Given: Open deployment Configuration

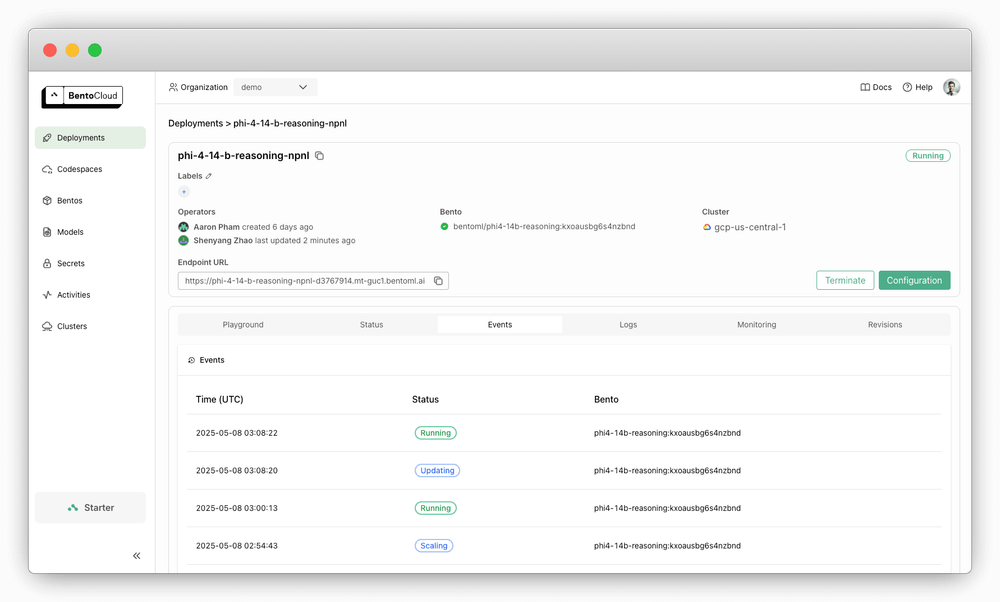Looking at the screenshot, I should [x=914, y=280].
